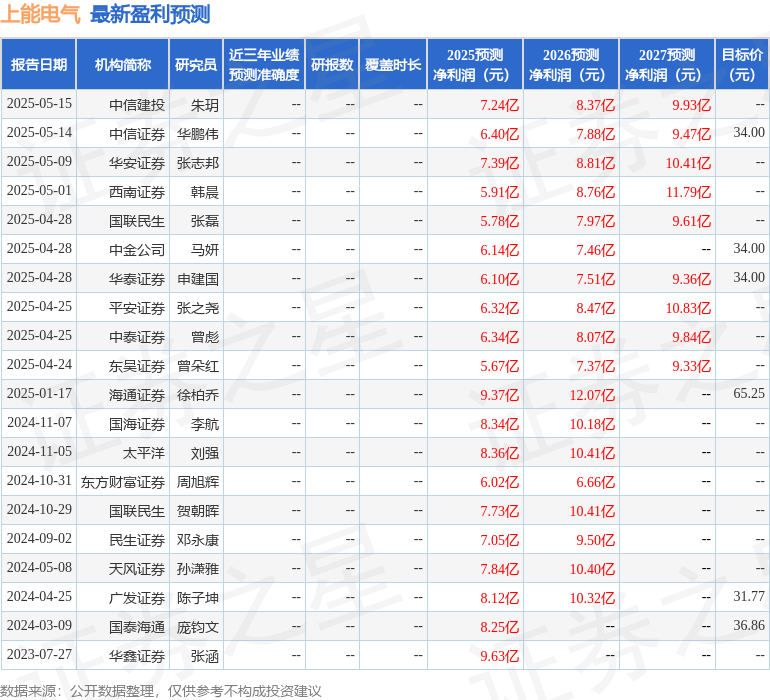
Task: Click analyst name 徐柏乔
Action: 197,395
